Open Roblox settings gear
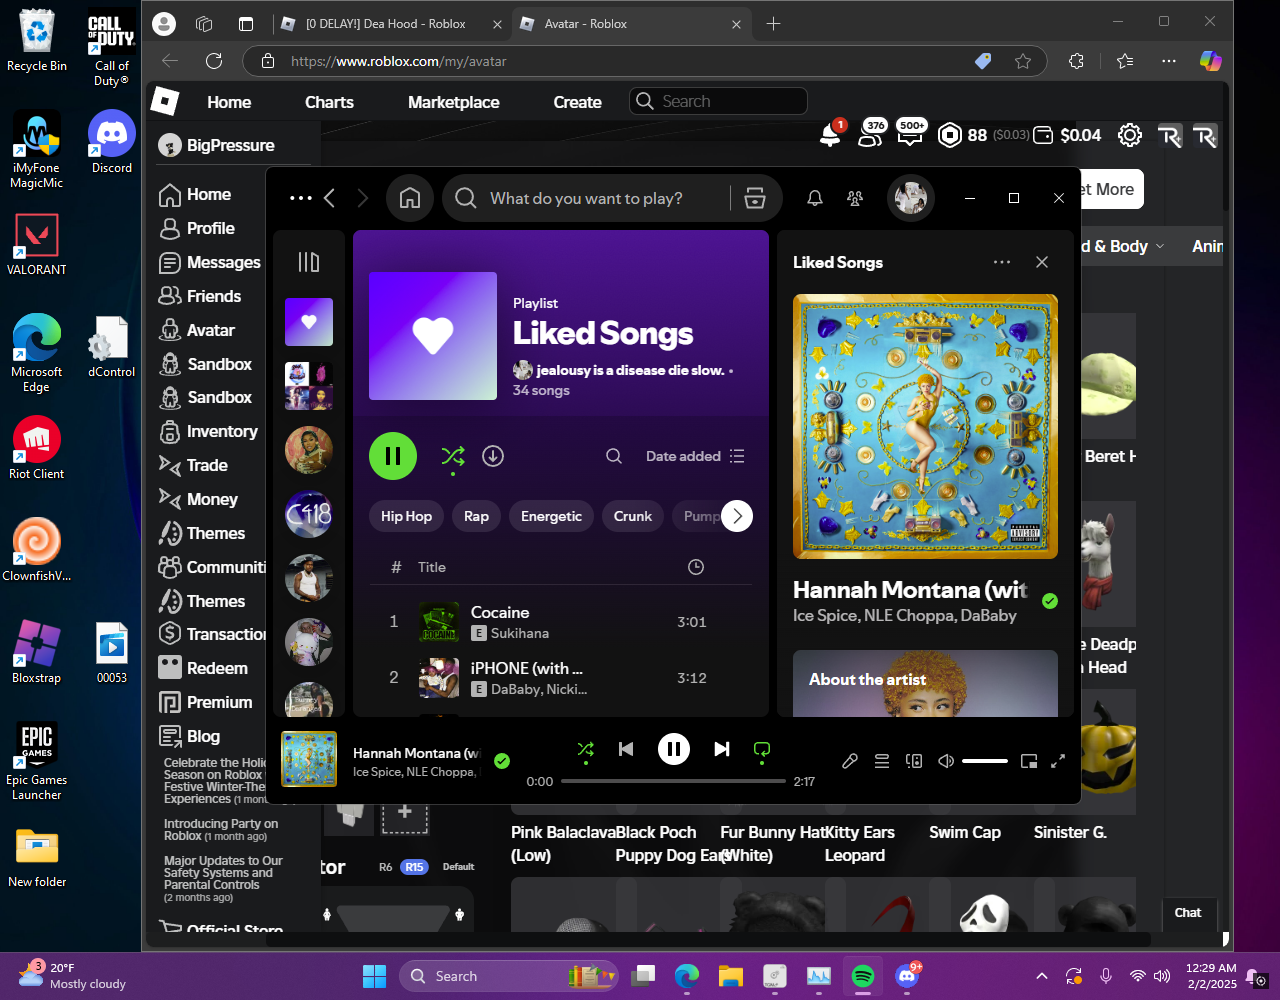This screenshot has width=1280, height=1000. pos(1130,135)
